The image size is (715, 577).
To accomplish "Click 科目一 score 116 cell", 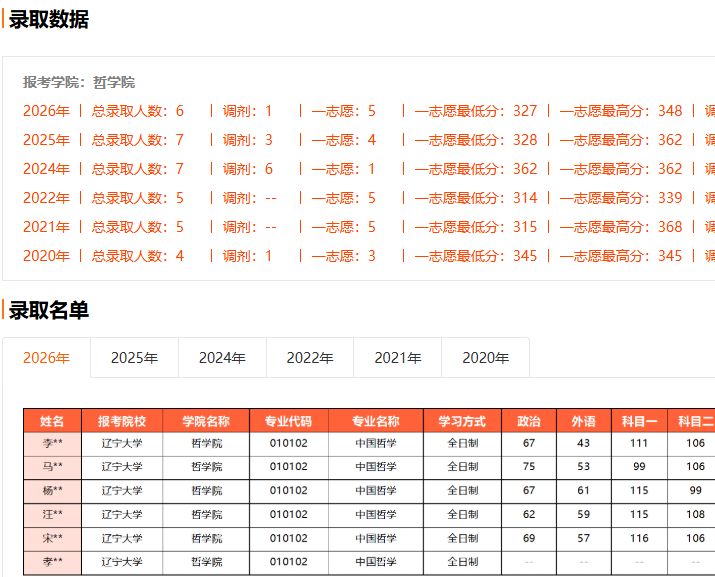I will [x=639, y=538].
